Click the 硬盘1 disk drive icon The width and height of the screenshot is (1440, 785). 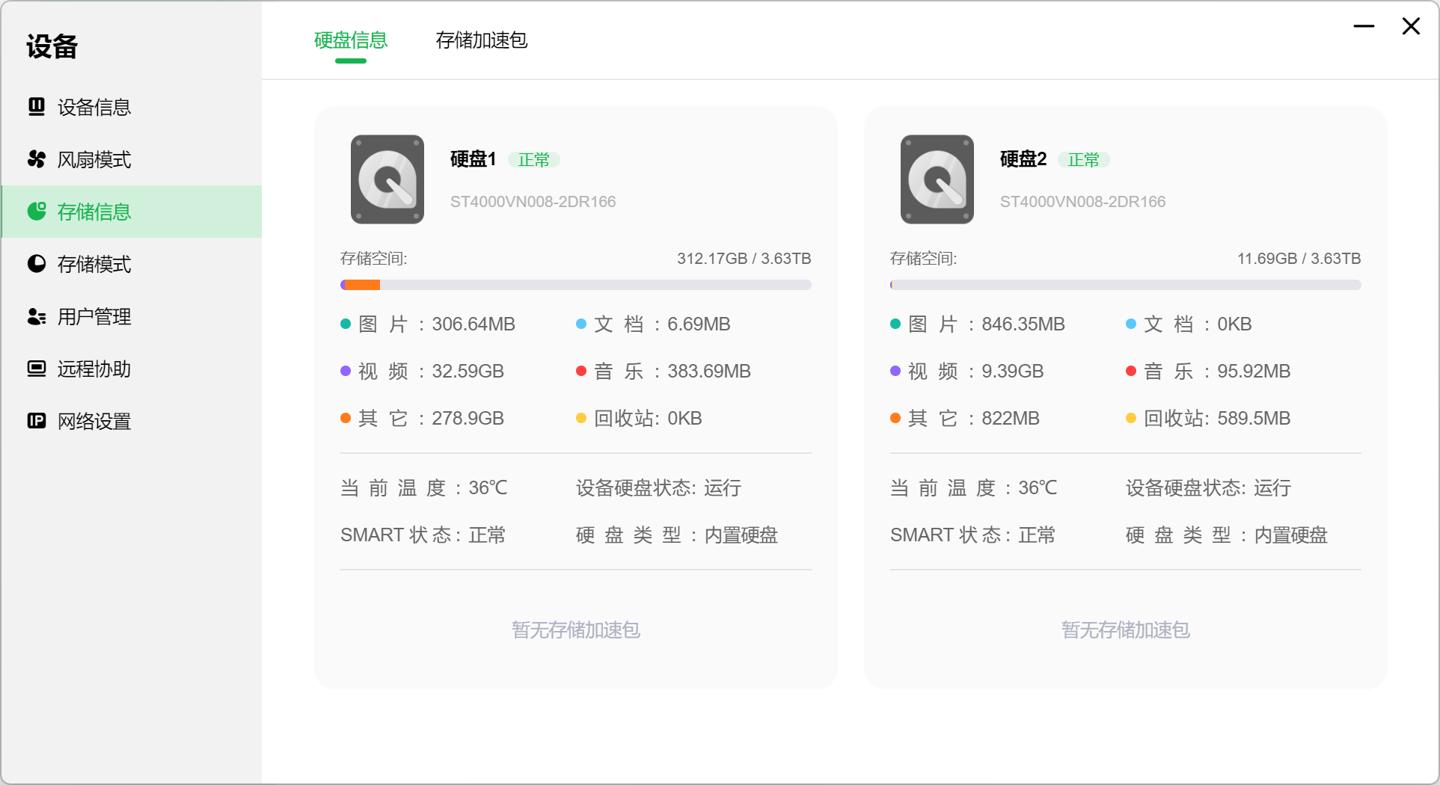click(386, 180)
